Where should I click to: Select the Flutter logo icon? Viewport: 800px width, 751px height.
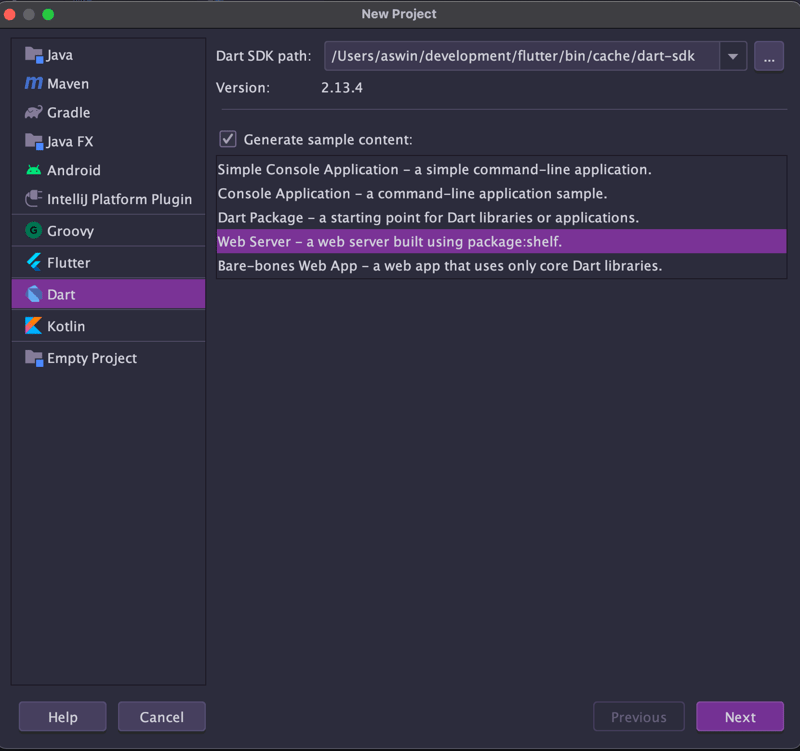[x=34, y=262]
